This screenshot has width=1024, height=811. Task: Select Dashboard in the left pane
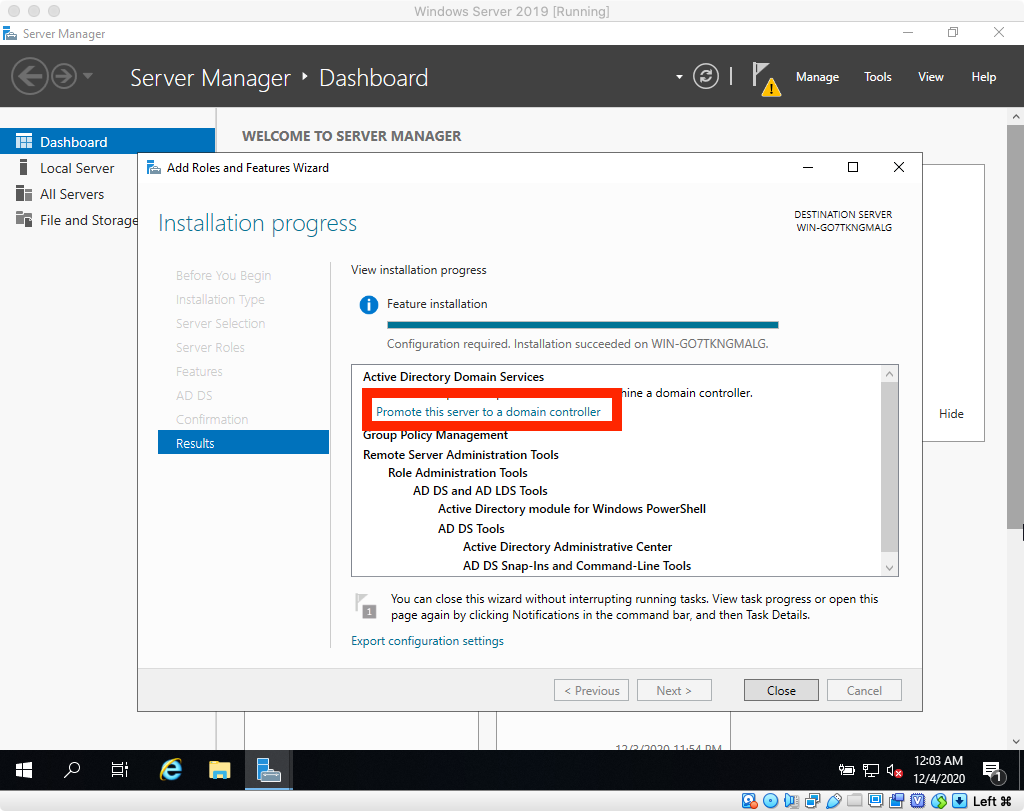point(107,142)
